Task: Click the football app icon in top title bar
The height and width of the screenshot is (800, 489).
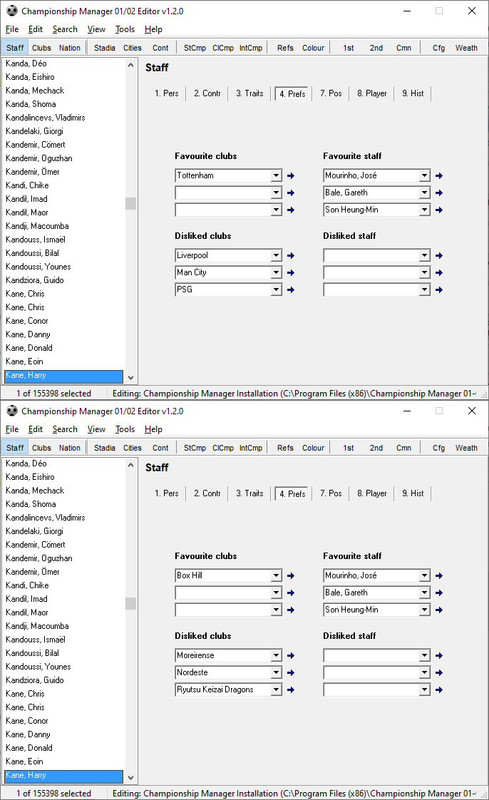Action: tap(12, 11)
